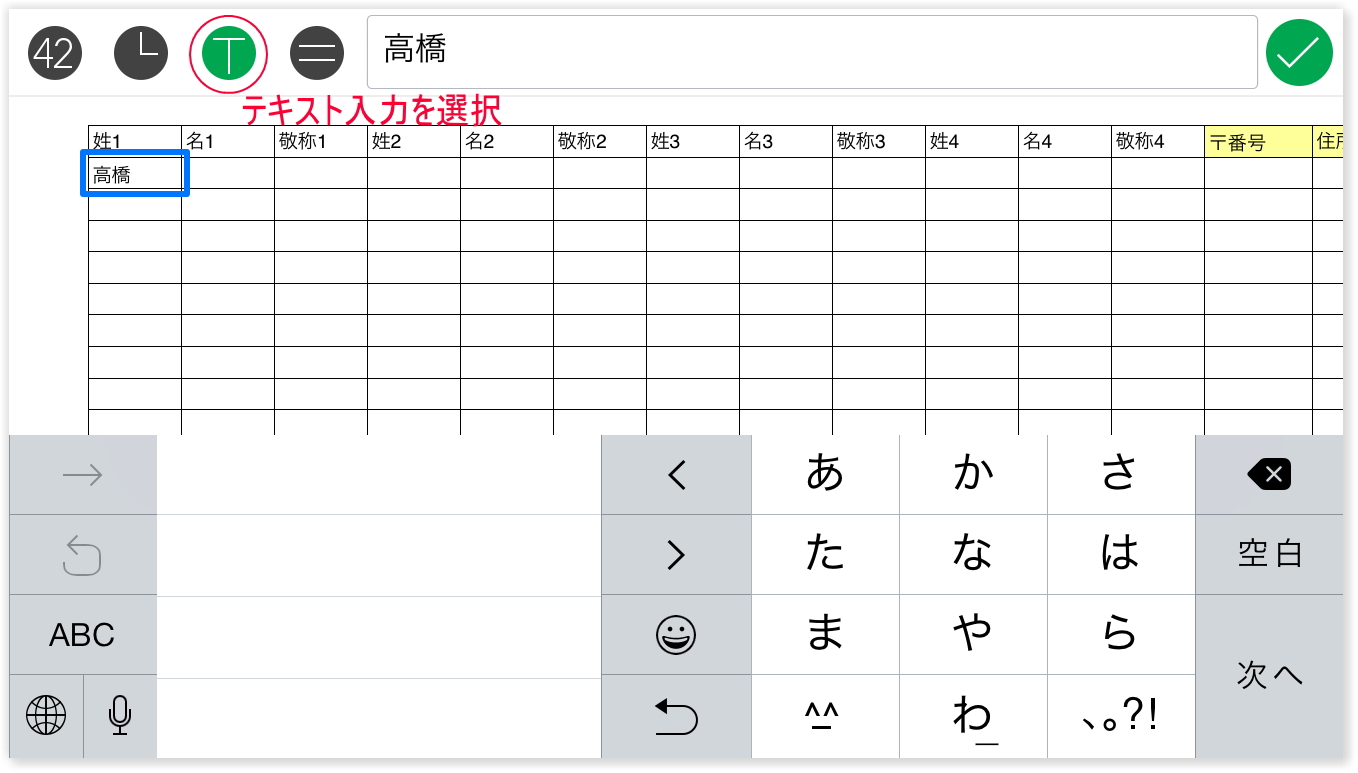Tap the さ kana key

pos(1121,475)
